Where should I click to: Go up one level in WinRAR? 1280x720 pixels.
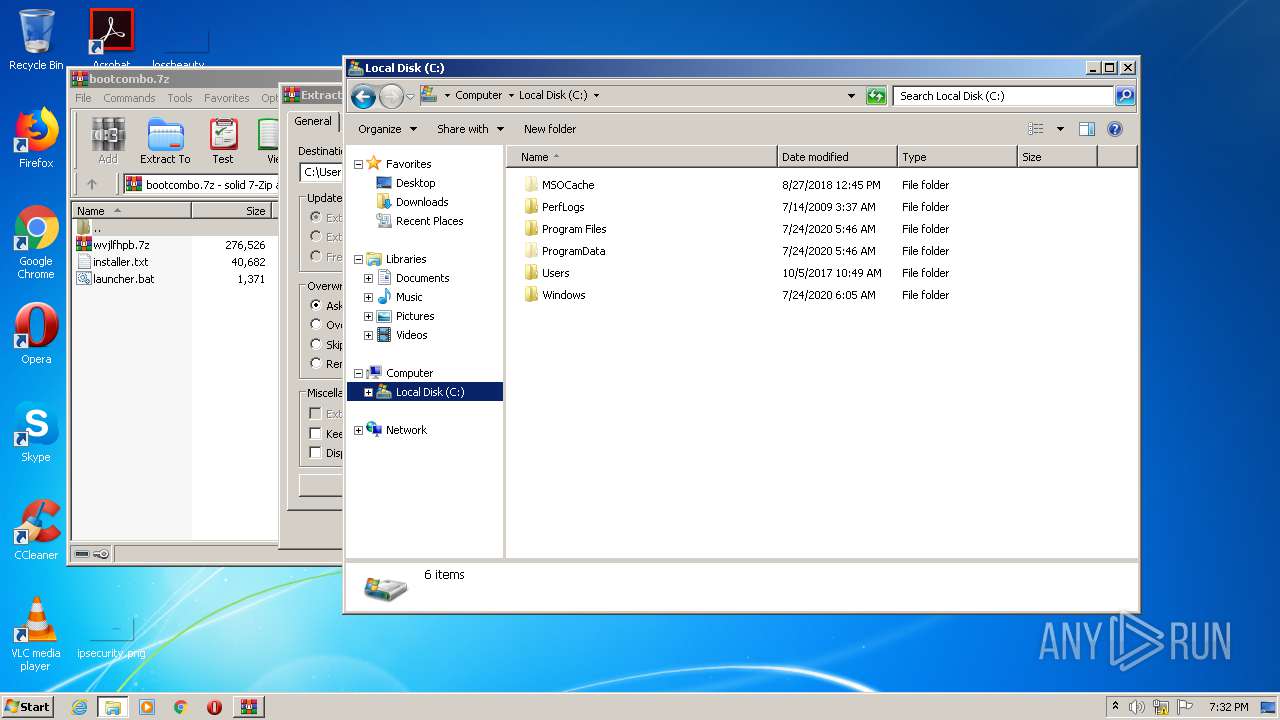[x=92, y=184]
